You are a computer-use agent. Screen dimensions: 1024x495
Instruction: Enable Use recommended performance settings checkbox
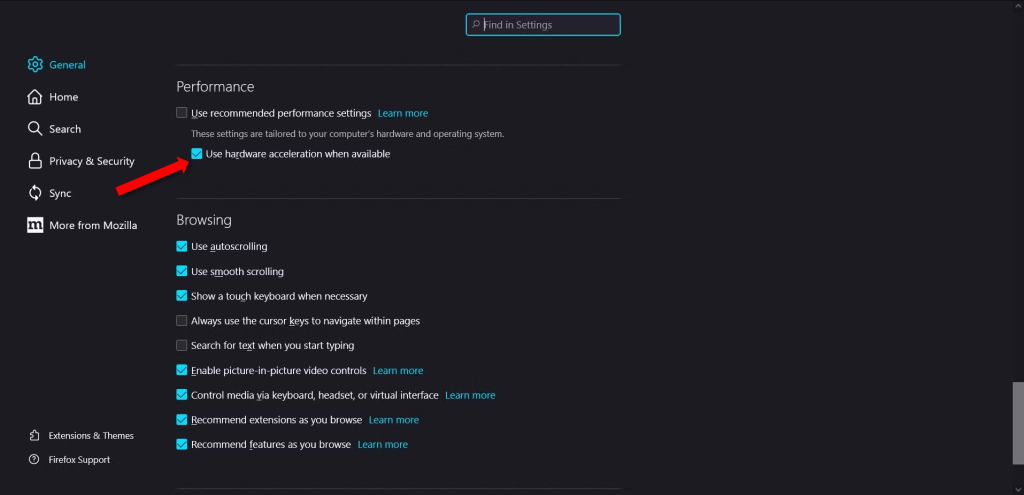[x=182, y=113]
